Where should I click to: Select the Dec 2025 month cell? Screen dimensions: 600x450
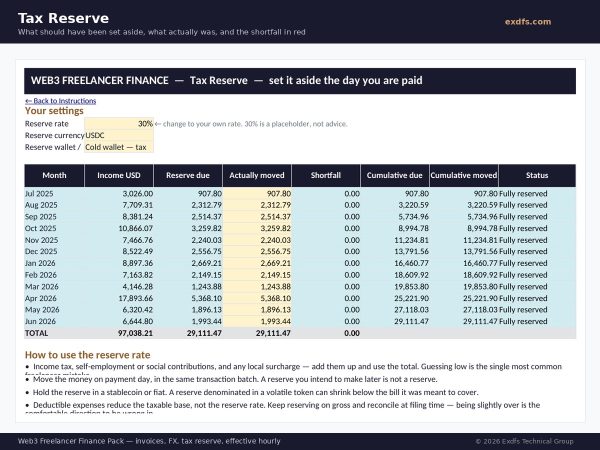click(54, 251)
